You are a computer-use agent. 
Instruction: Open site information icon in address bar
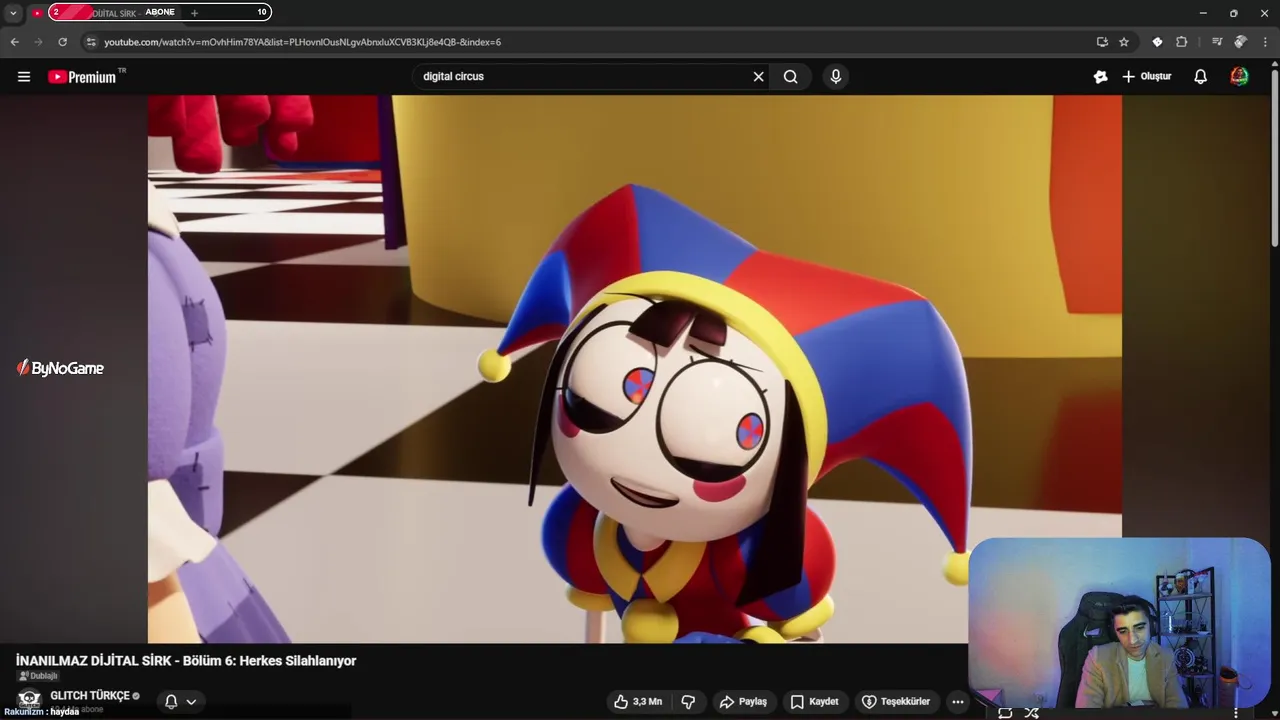[91, 42]
